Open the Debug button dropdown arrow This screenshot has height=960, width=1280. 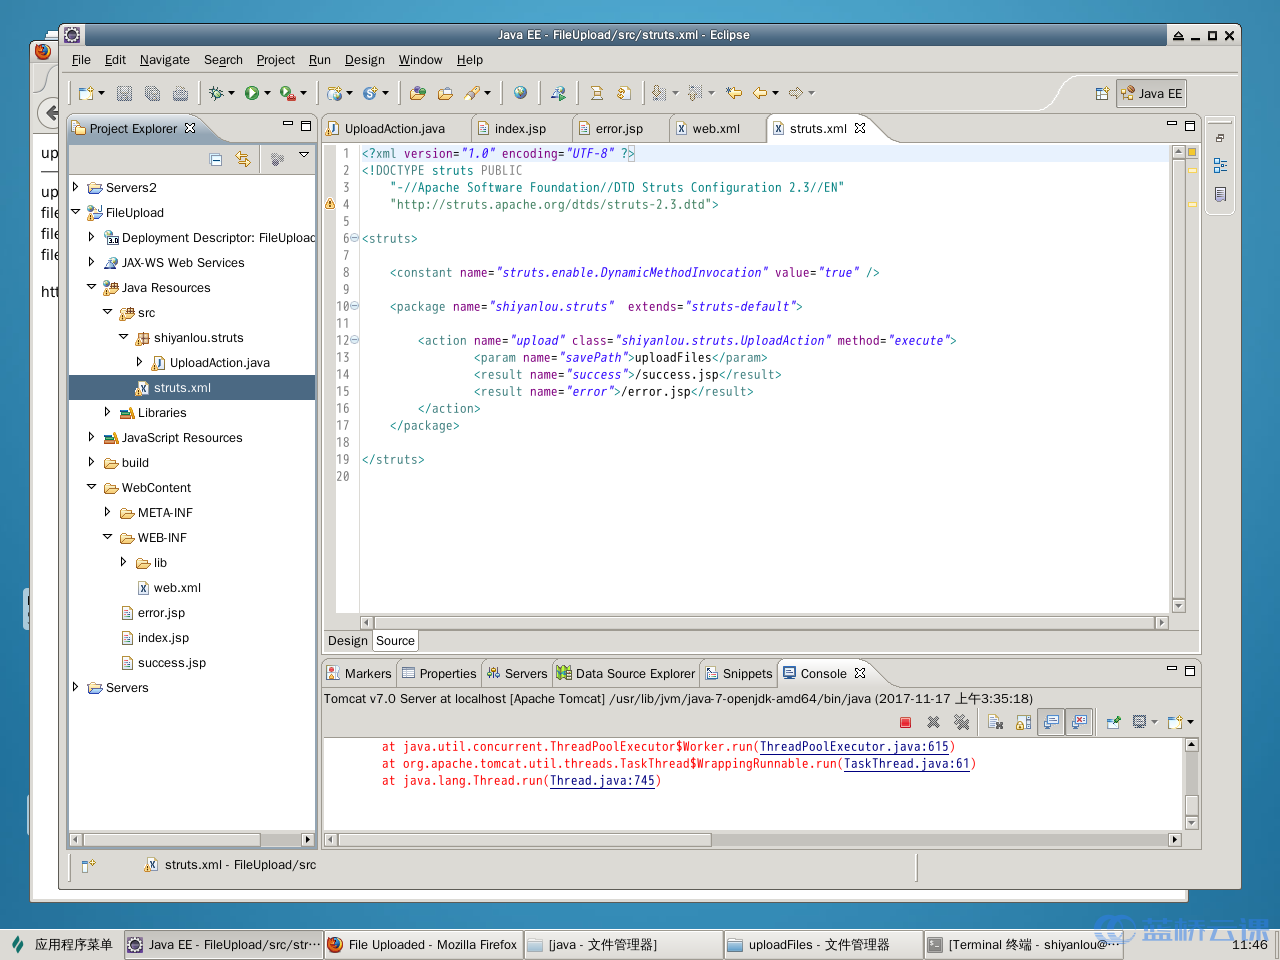click(x=231, y=93)
